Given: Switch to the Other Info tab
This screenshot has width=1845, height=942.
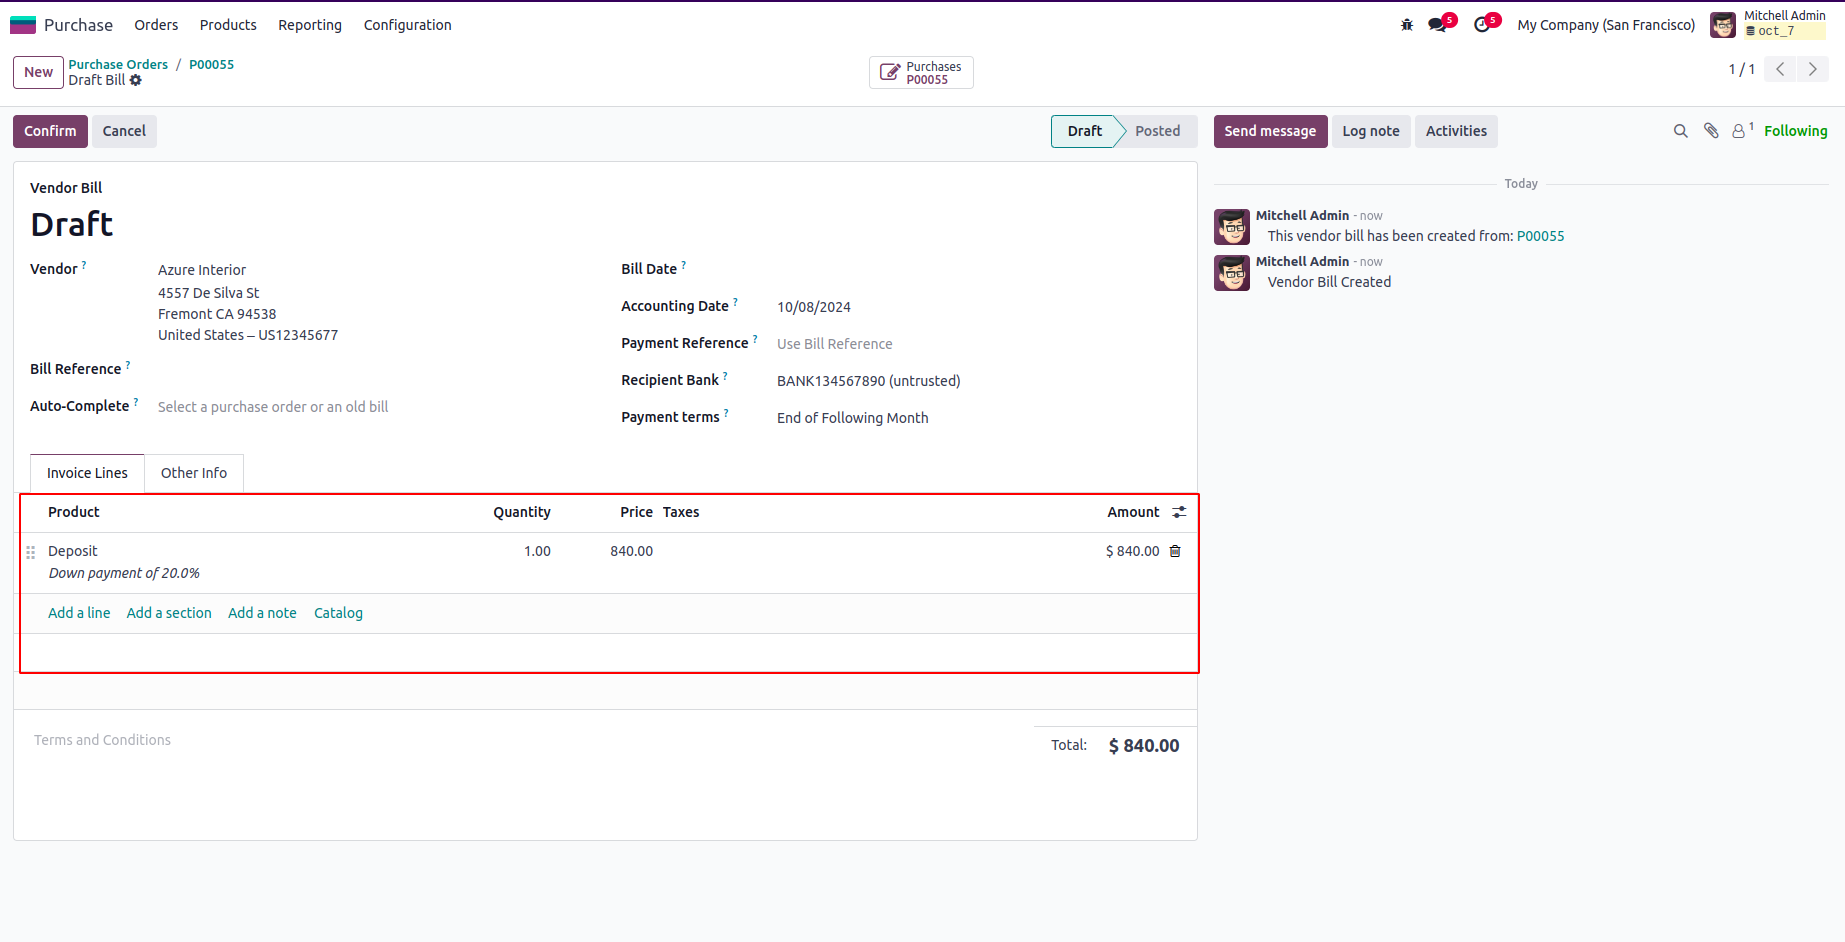Looking at the screenshot, I should click(194, 473).
